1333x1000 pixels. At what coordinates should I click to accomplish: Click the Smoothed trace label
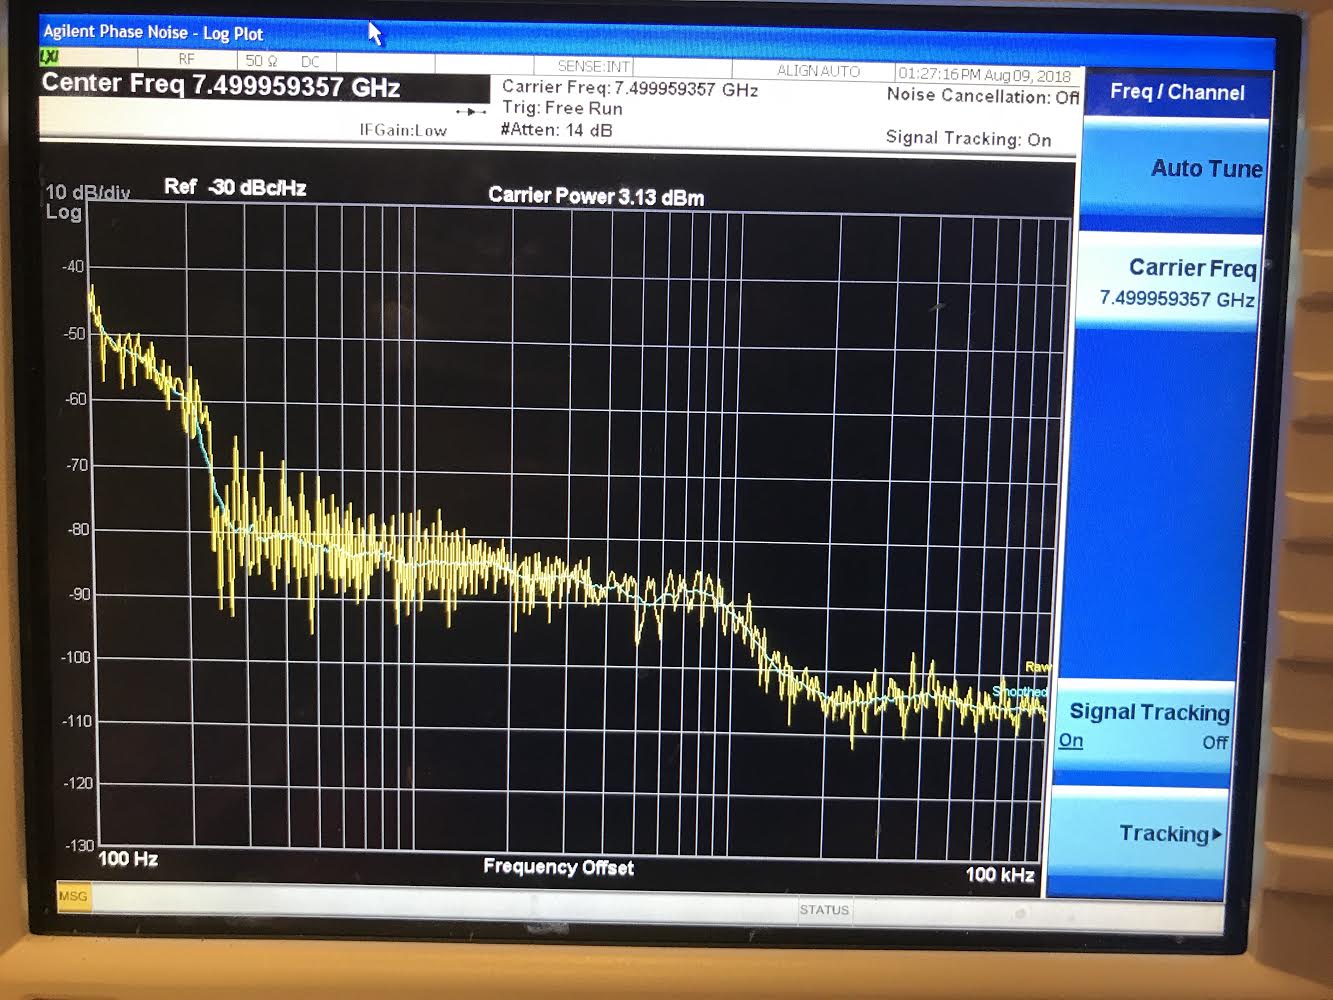pos(1019,692)
